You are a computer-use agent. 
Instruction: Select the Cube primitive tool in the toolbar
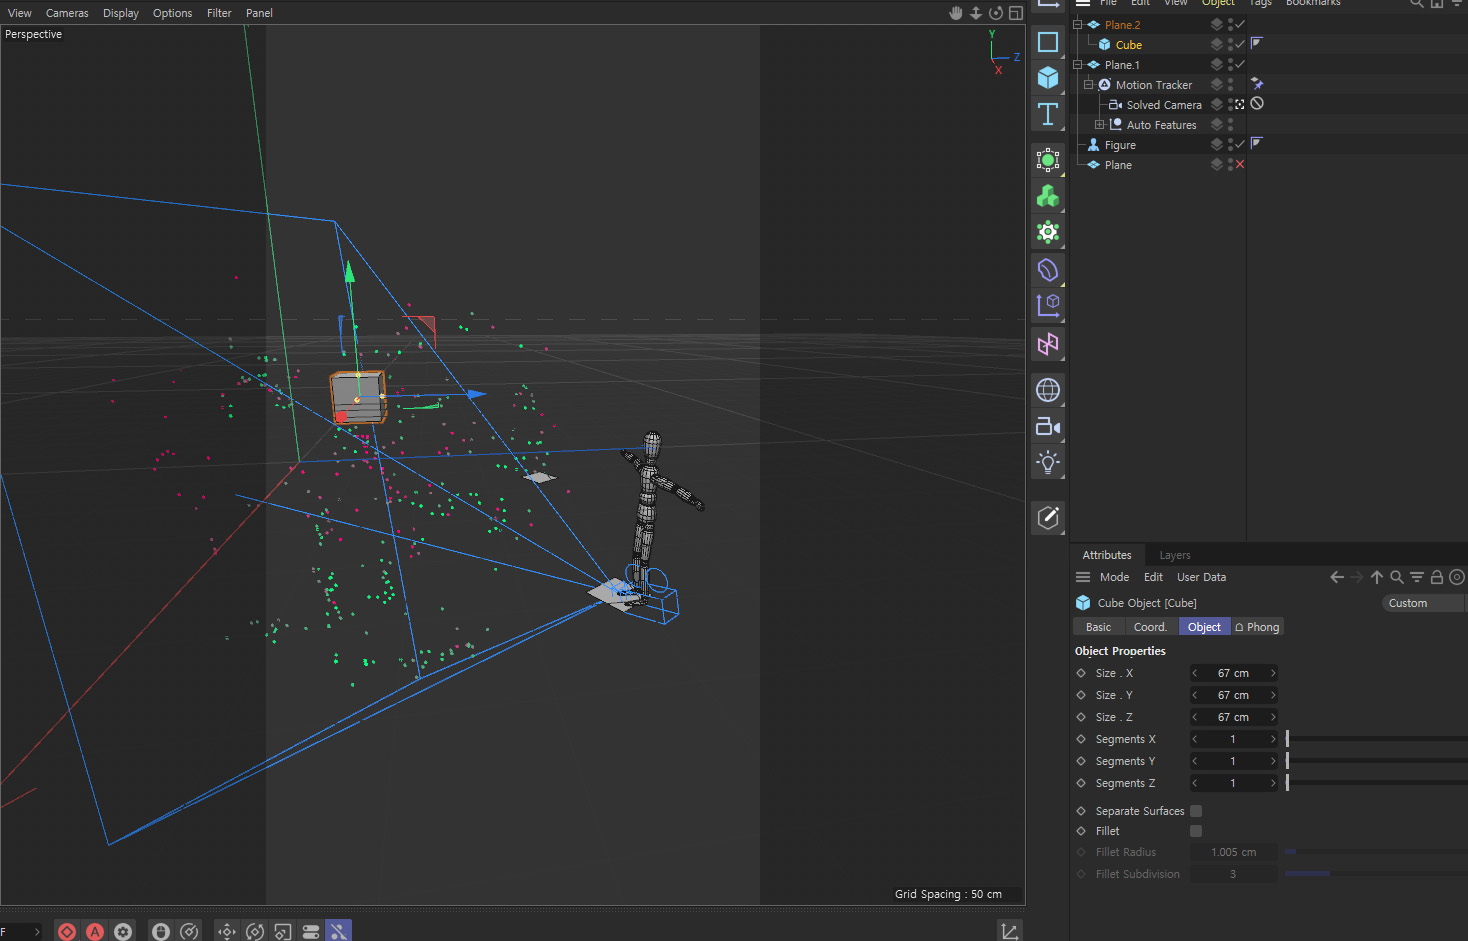pos(1047,78)
